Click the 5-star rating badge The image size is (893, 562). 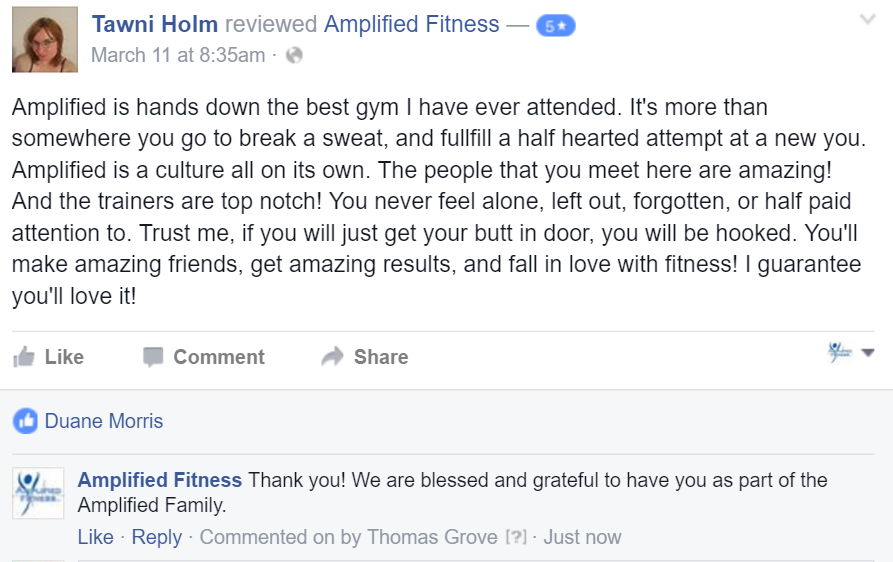(556, 26)
